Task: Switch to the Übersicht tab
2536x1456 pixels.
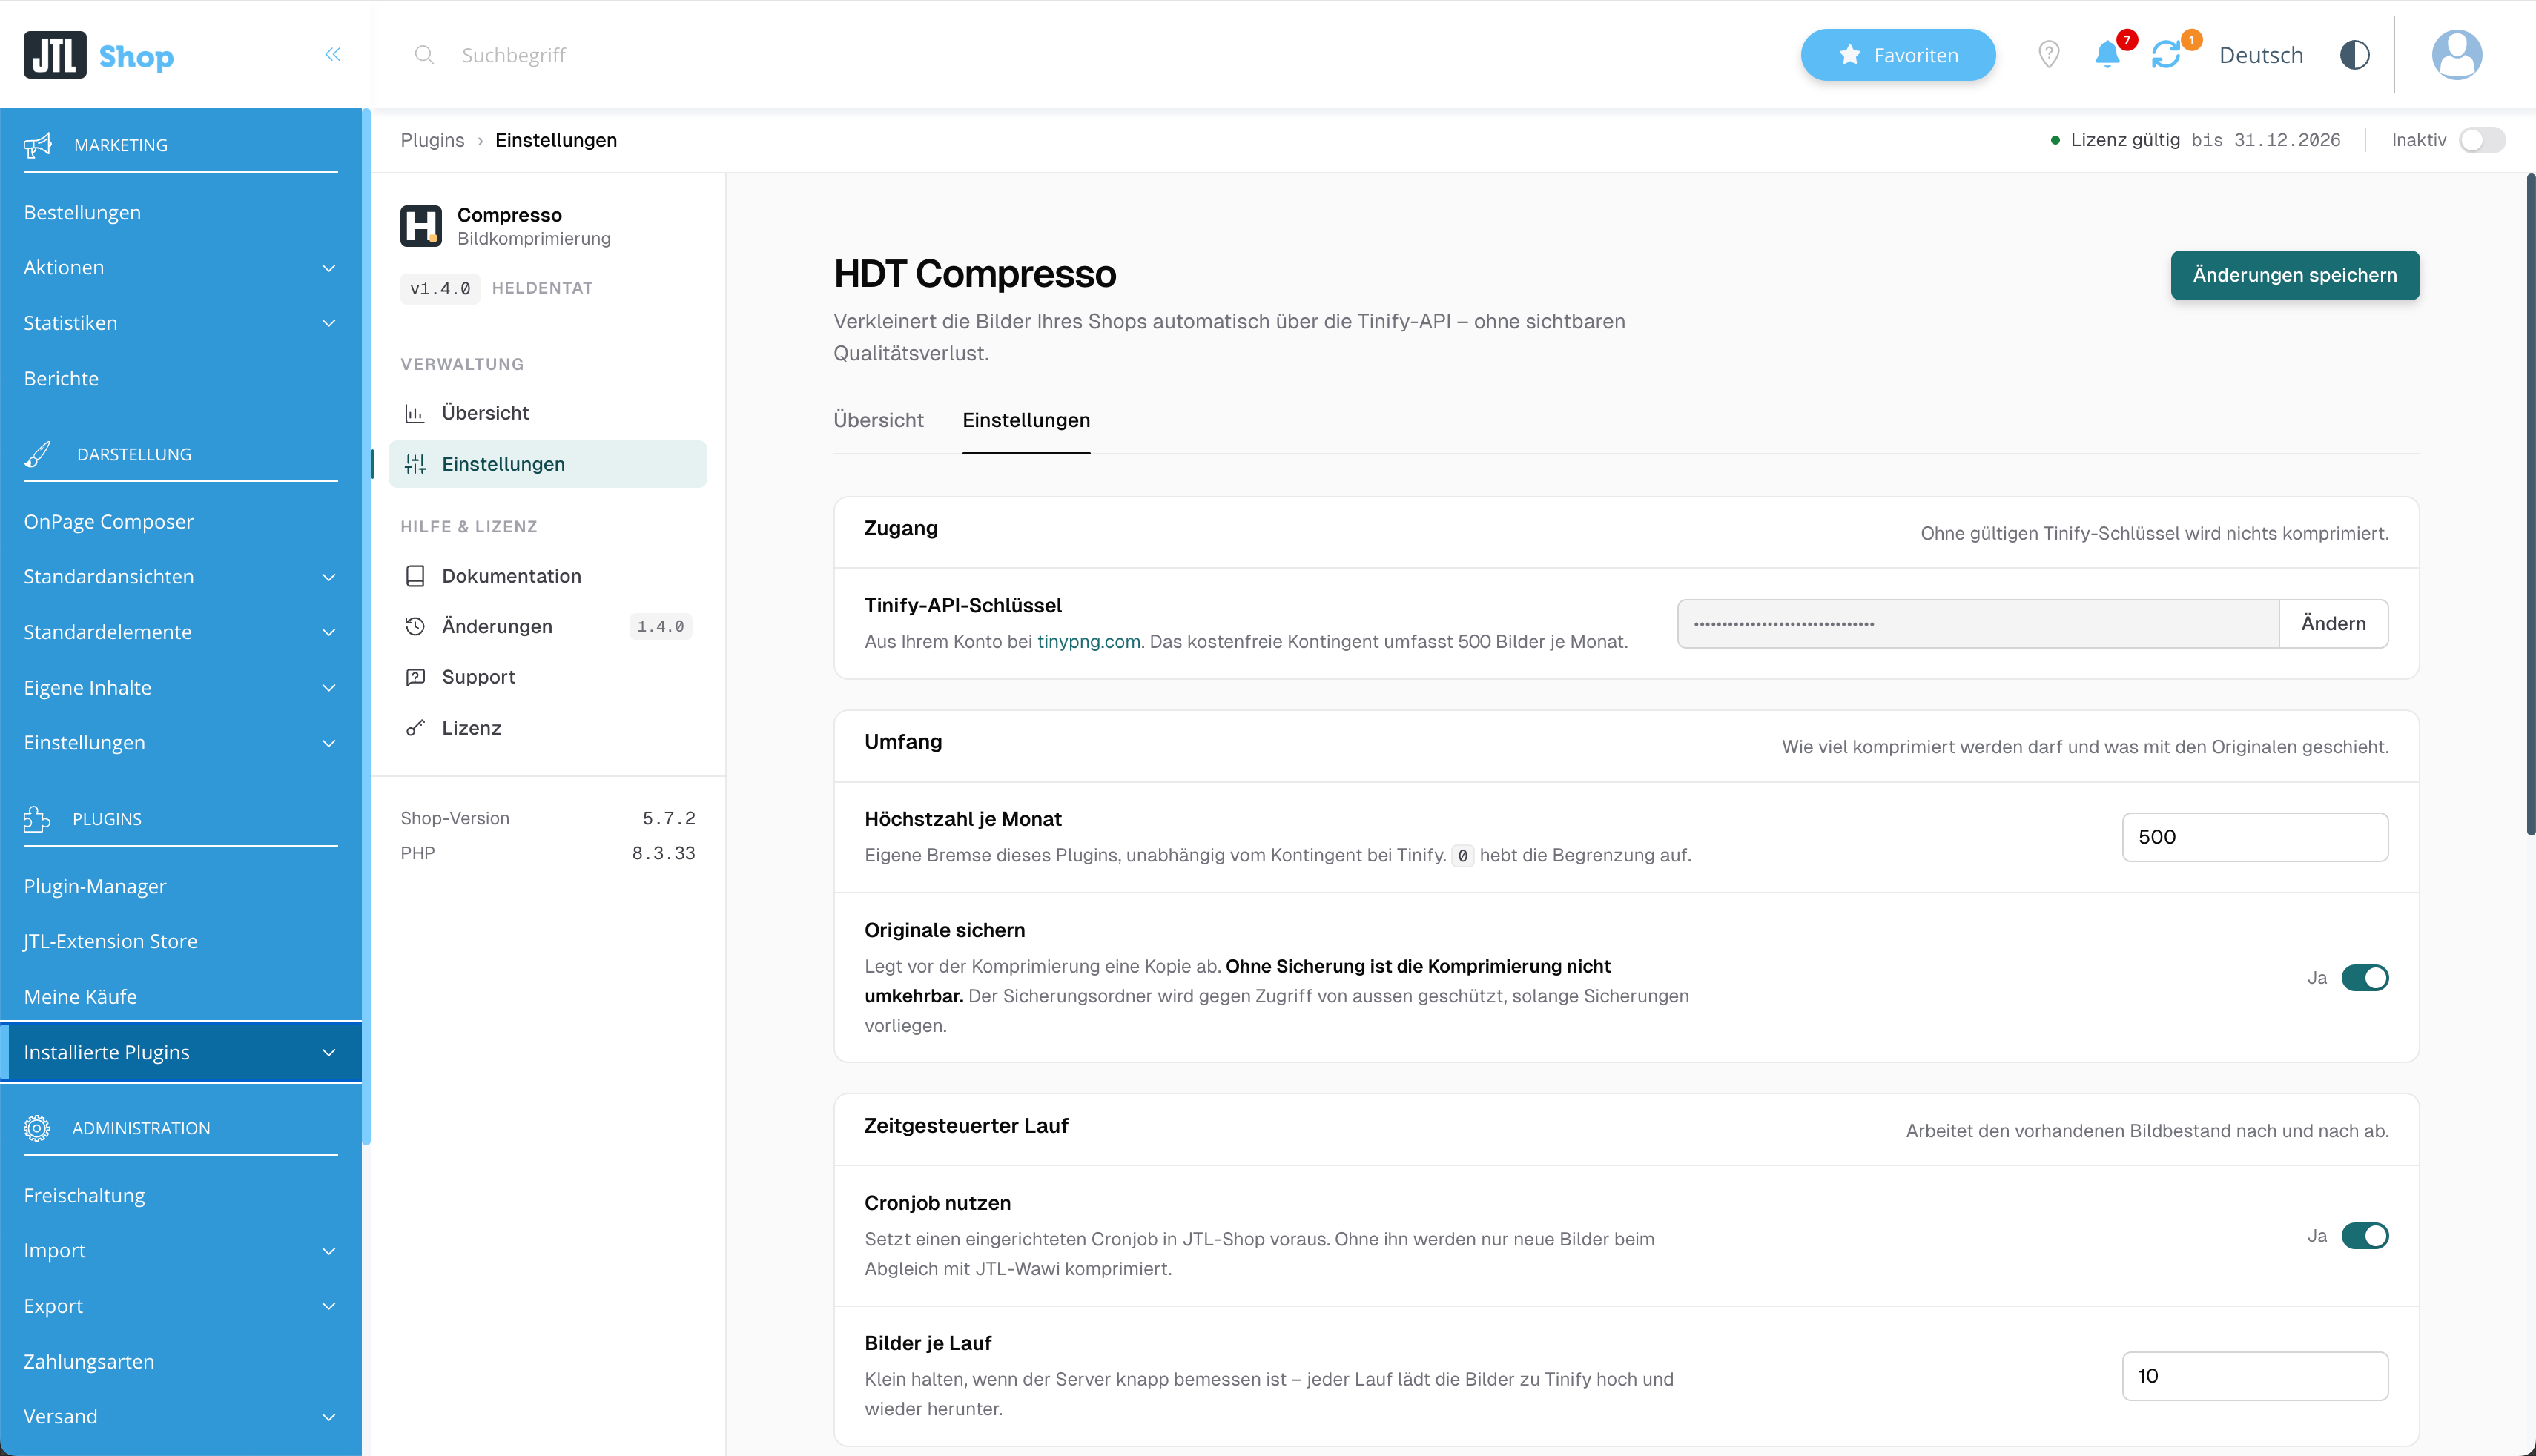Action: (878, 420)
